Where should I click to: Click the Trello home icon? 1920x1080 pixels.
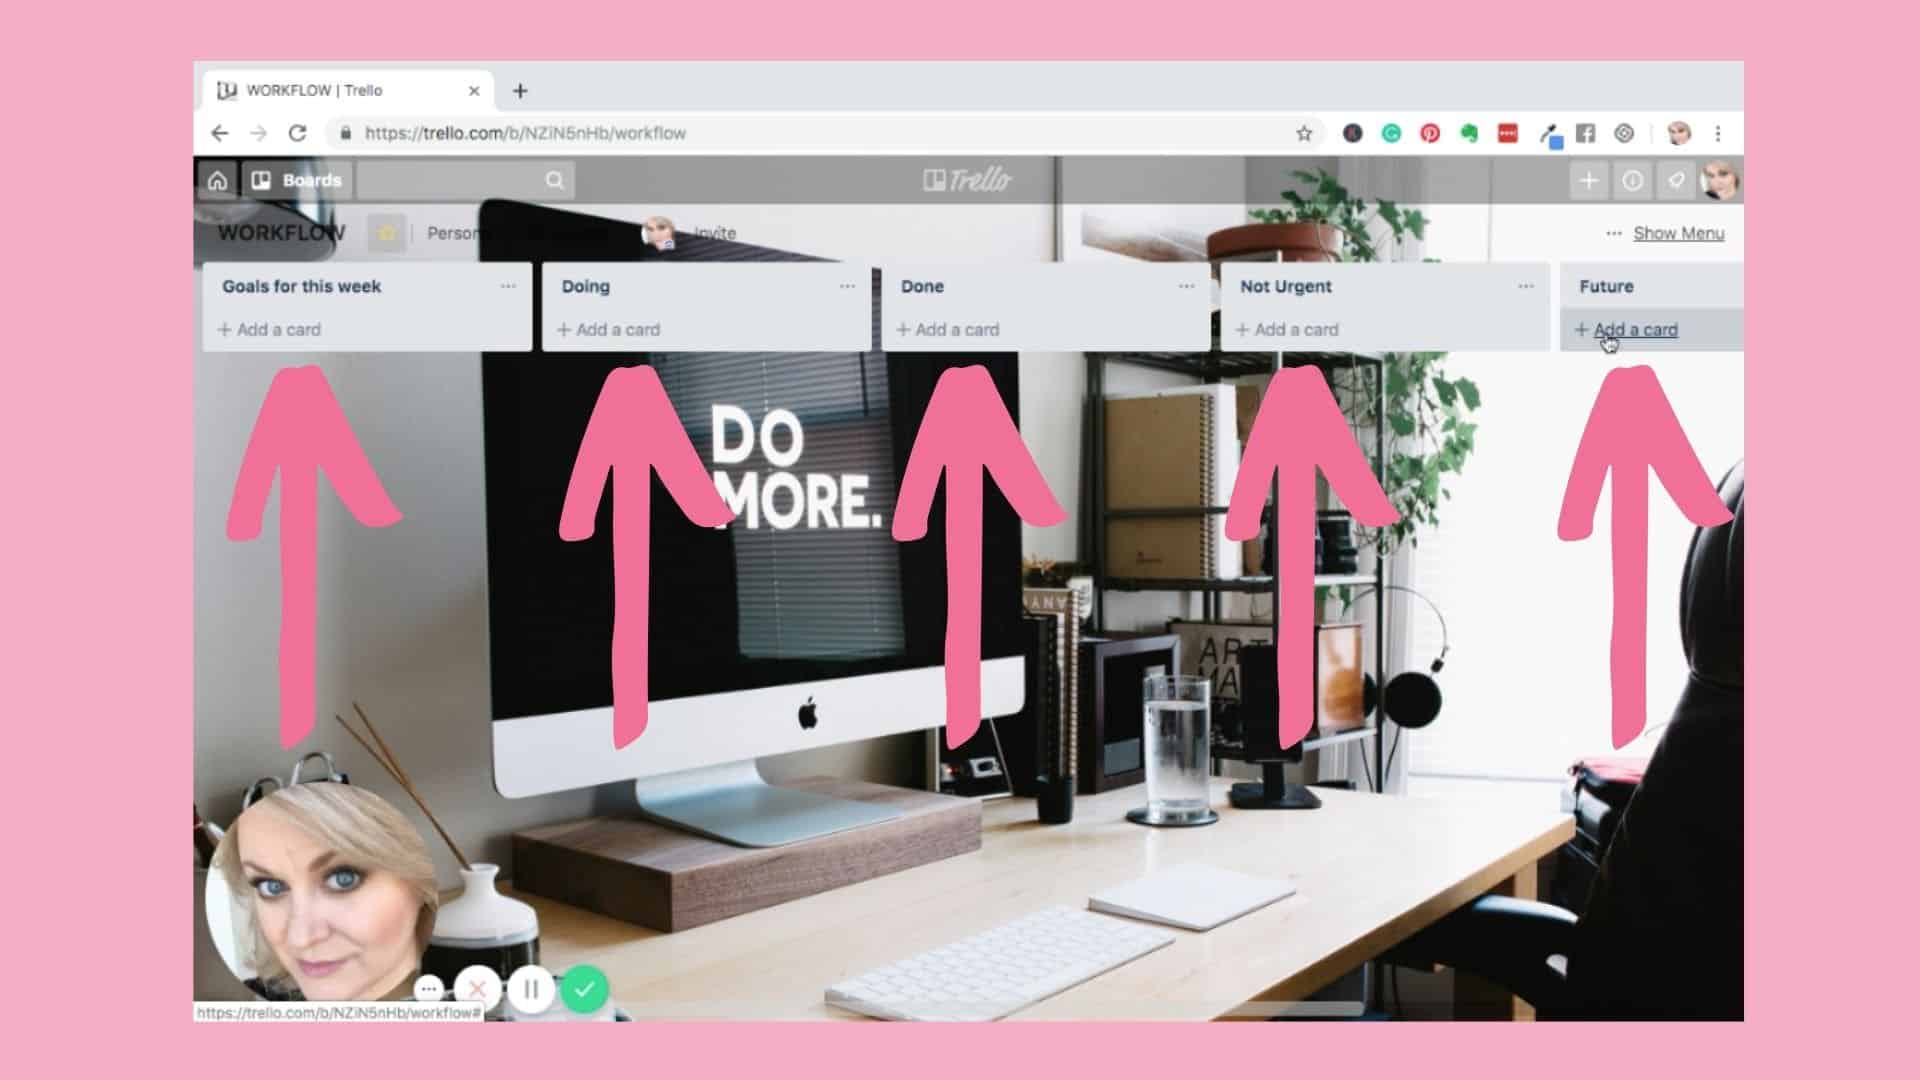tap(216, 179)
